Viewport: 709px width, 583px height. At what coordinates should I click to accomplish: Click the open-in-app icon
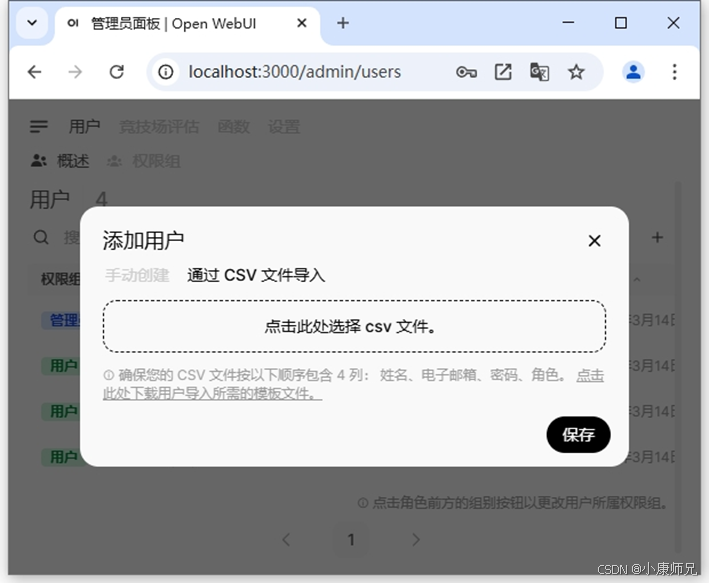point(503,72)
